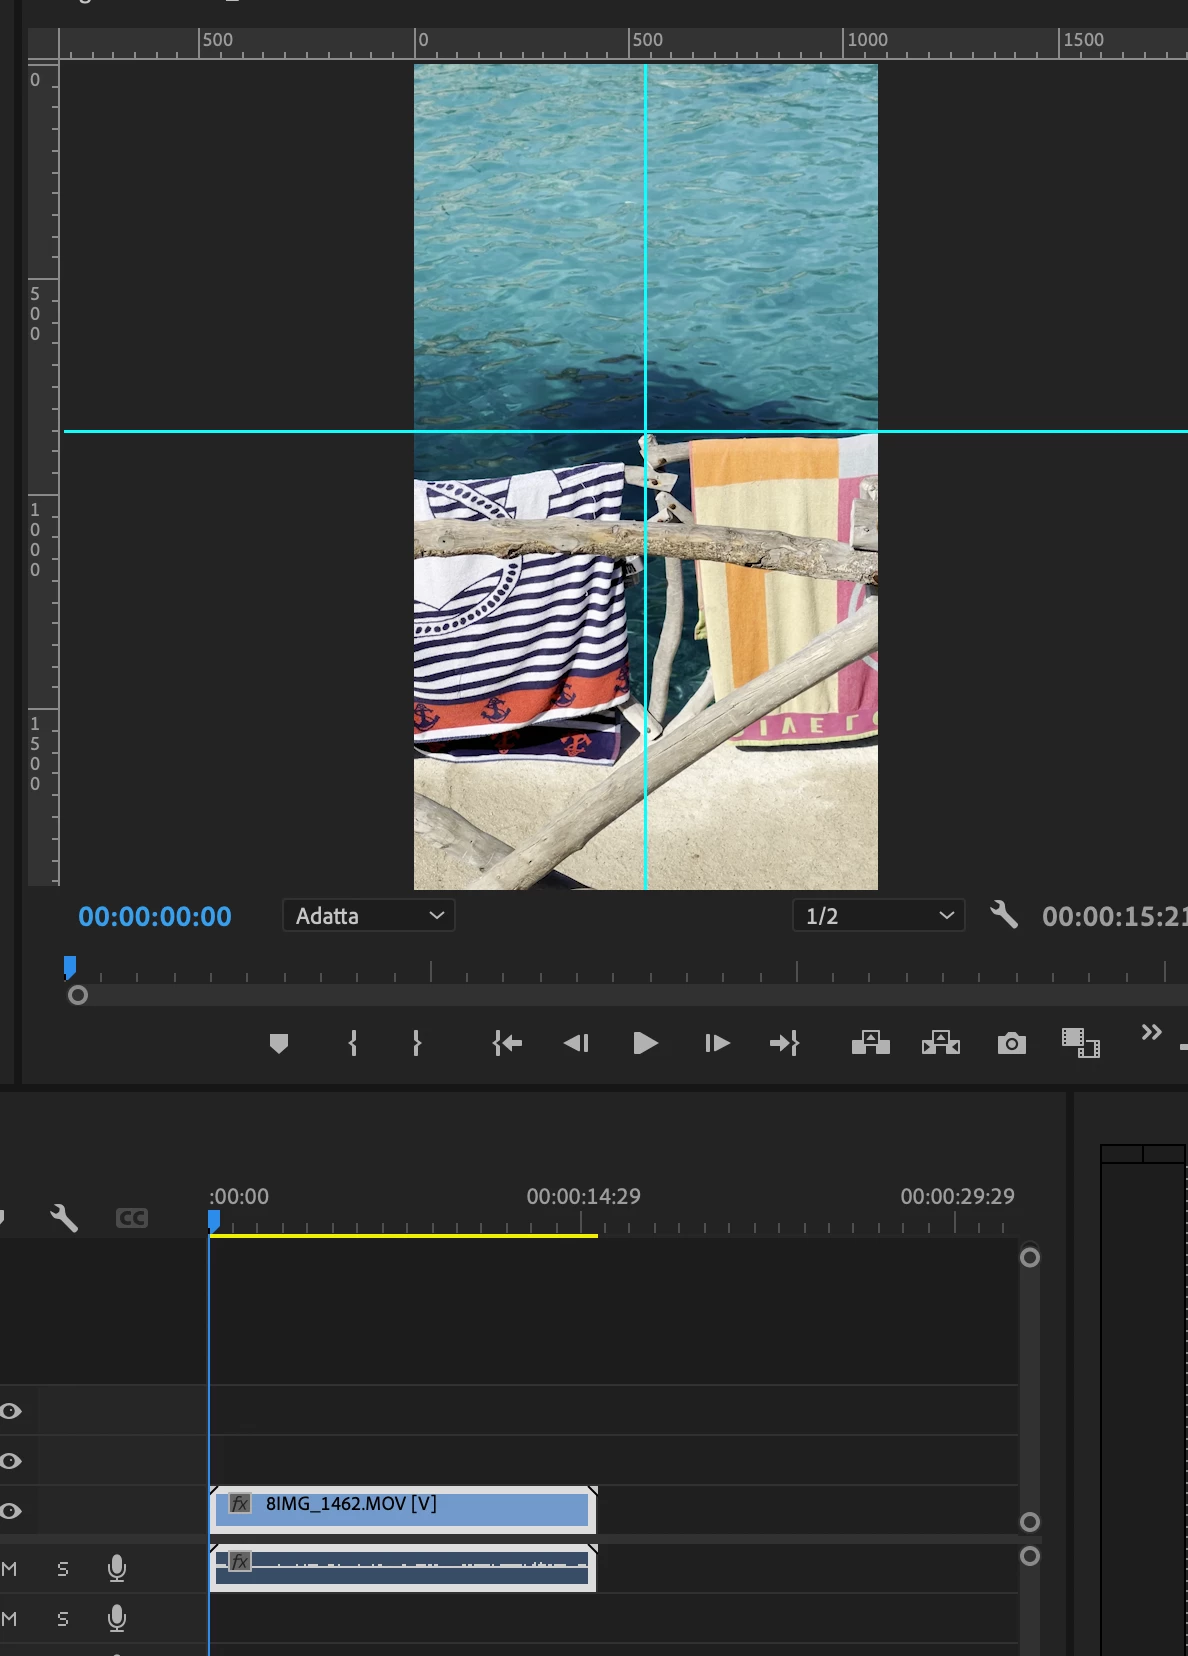
Task: Toggle the timeline captions CC button
Action: [132, 1218]
